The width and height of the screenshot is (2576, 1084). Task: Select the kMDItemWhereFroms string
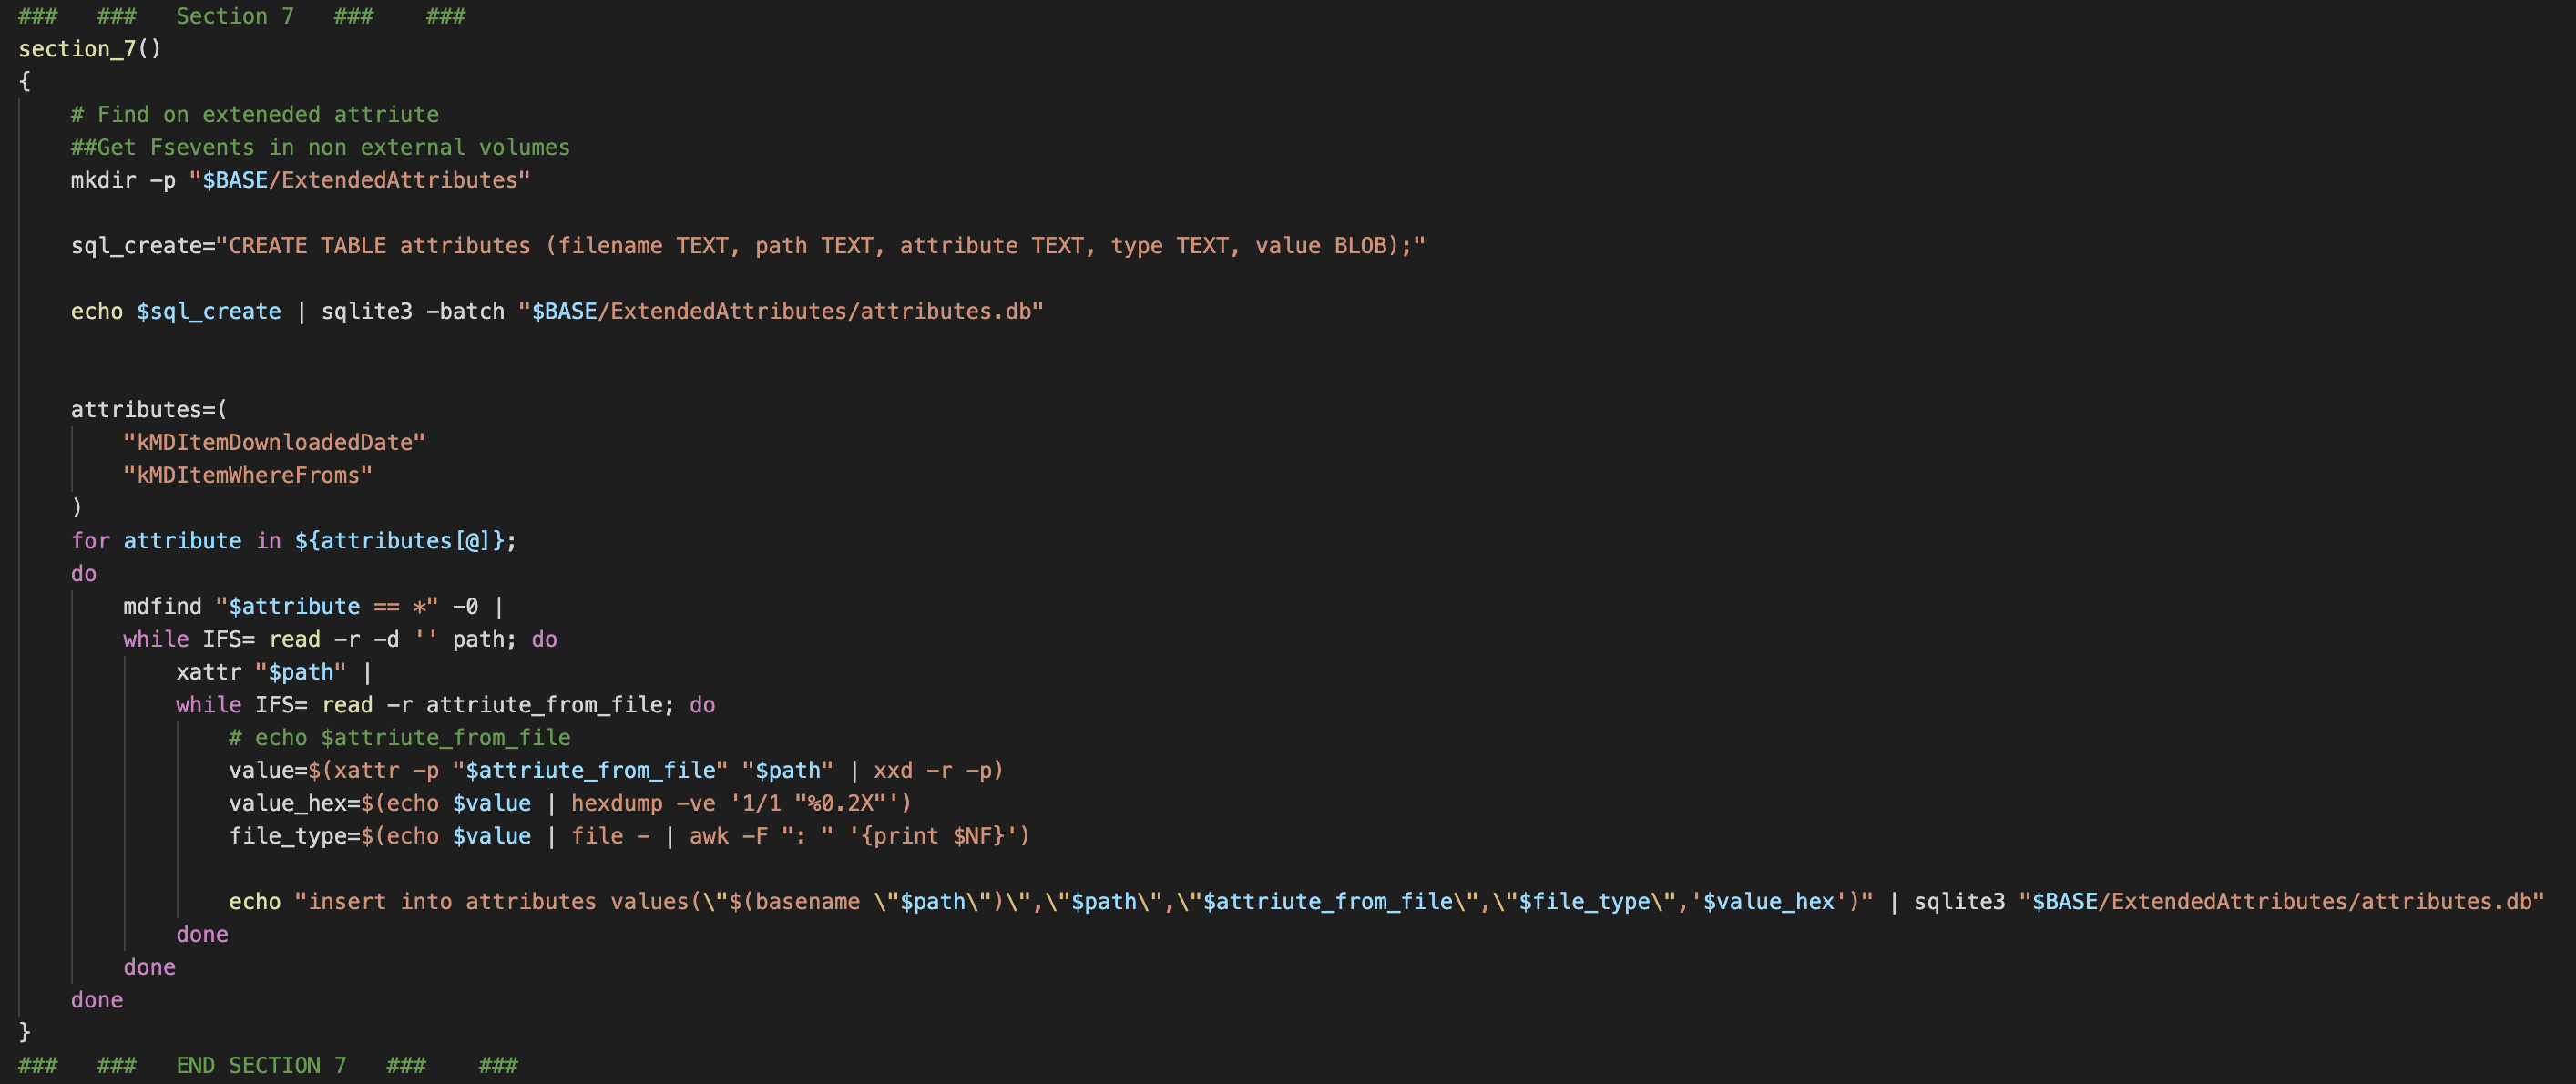coord(247,476)
